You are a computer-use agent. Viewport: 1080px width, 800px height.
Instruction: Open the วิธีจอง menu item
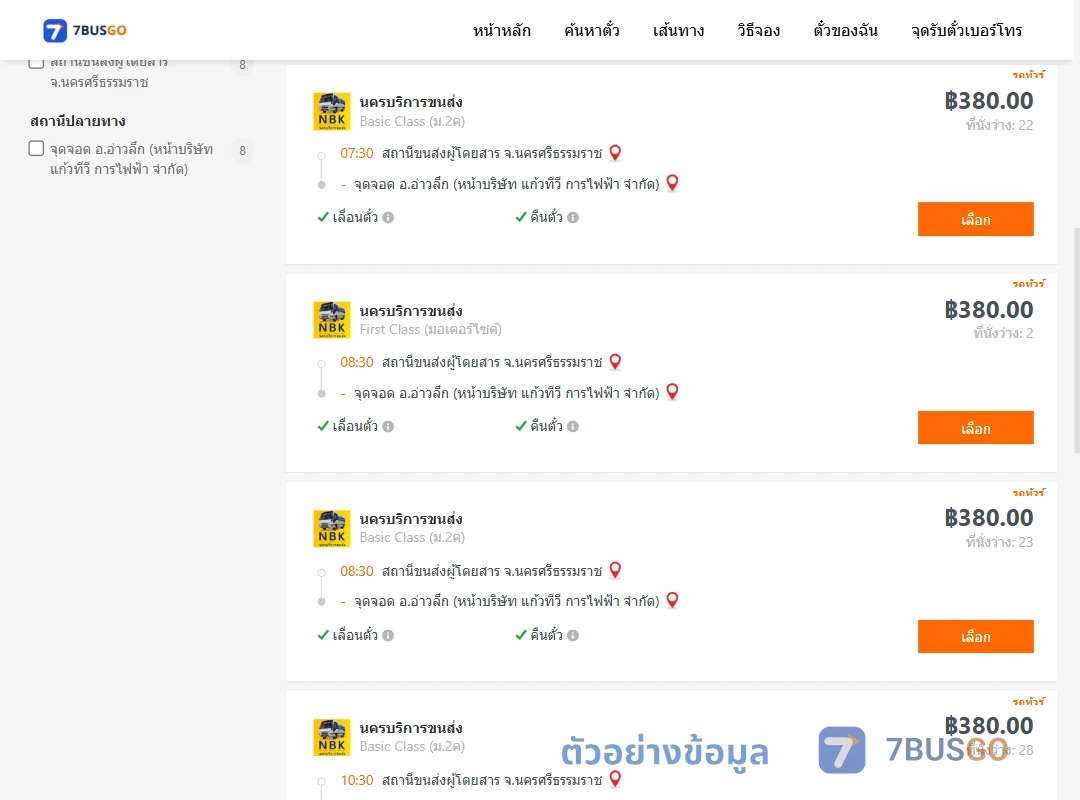tap(758, 30)
